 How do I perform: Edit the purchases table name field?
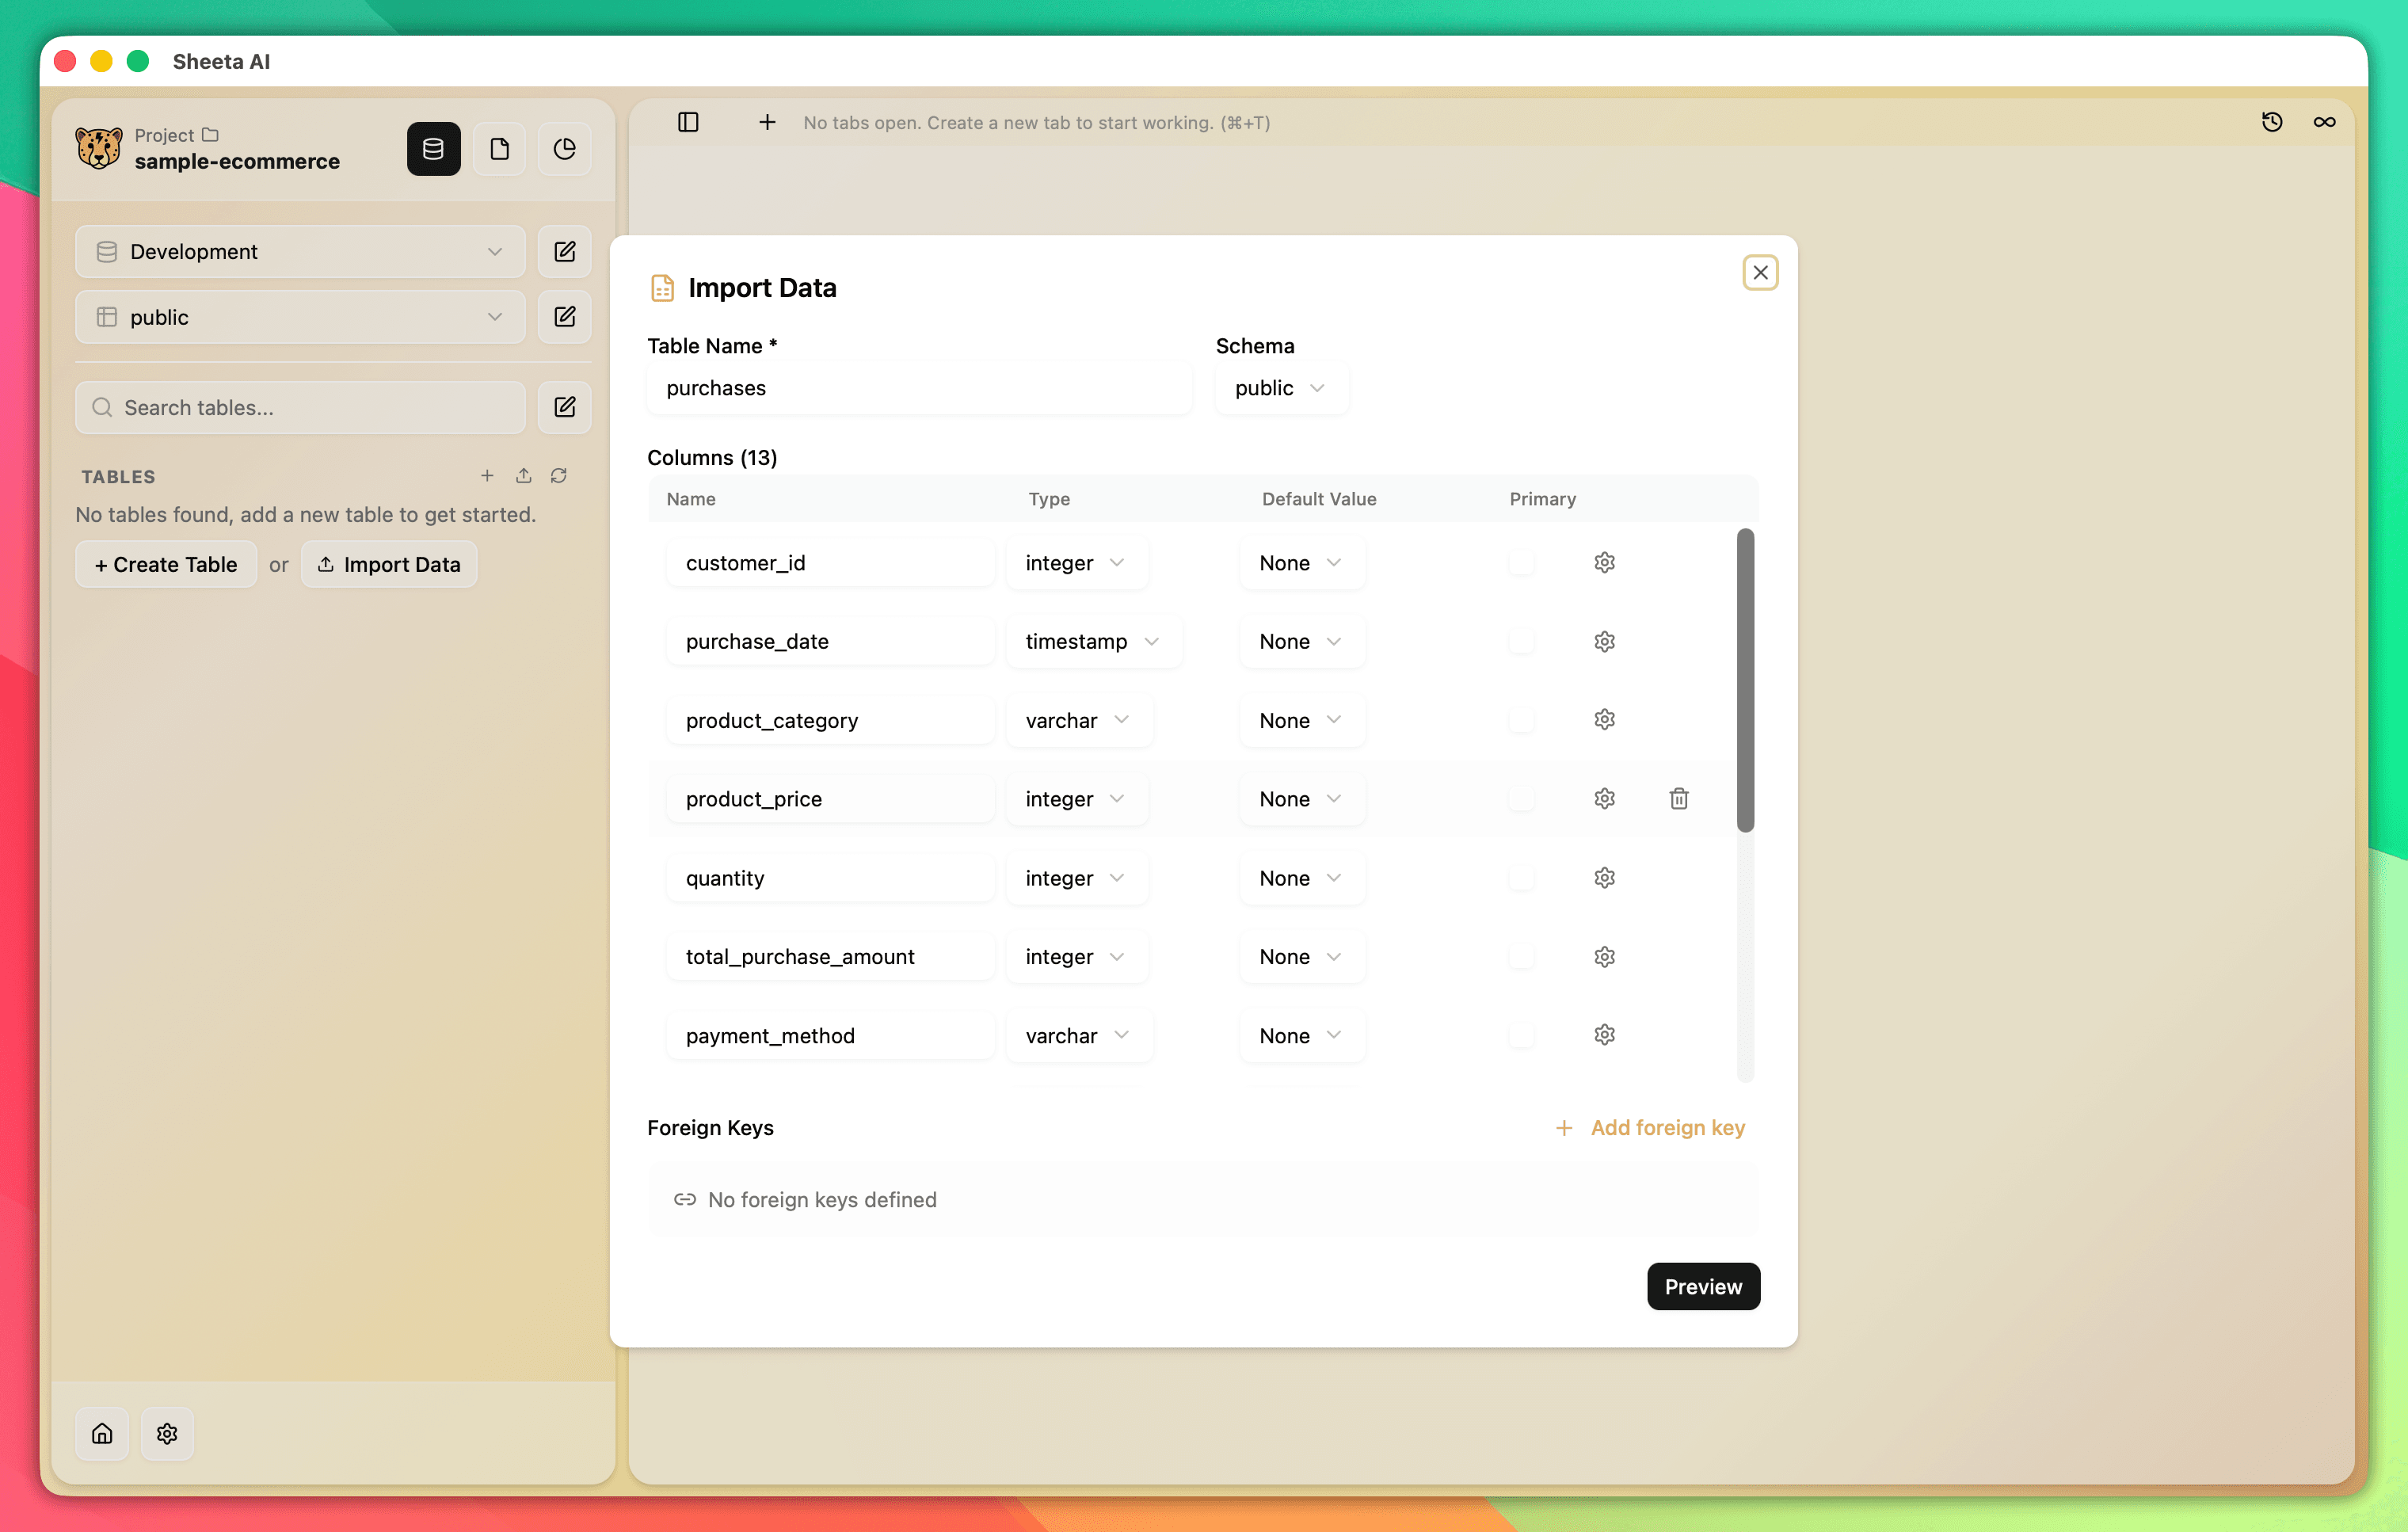click(x=918, y=388)
